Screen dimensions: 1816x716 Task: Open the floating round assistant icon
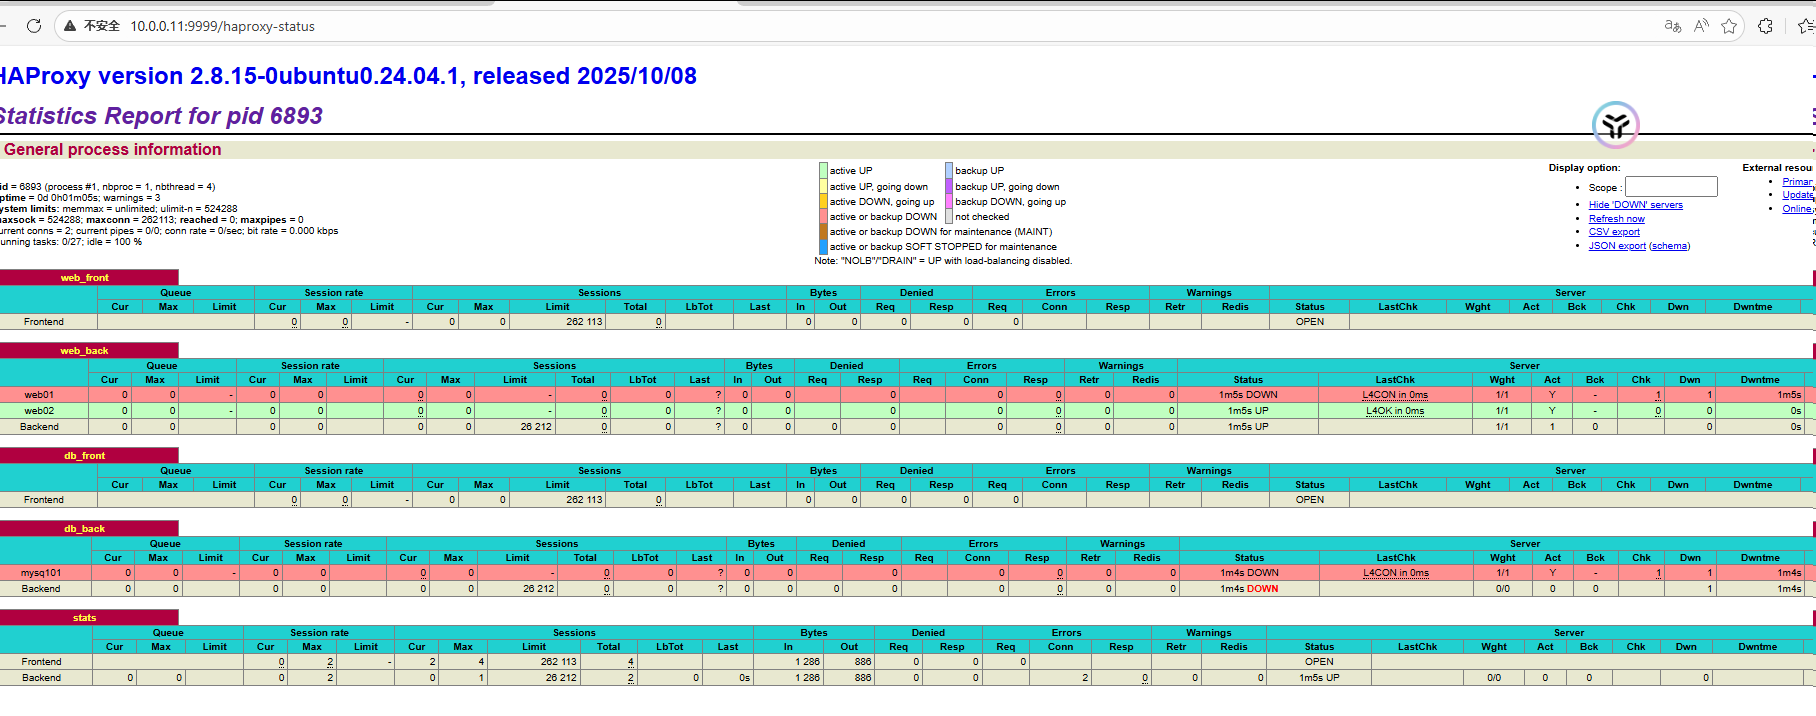coord(1616,125)
